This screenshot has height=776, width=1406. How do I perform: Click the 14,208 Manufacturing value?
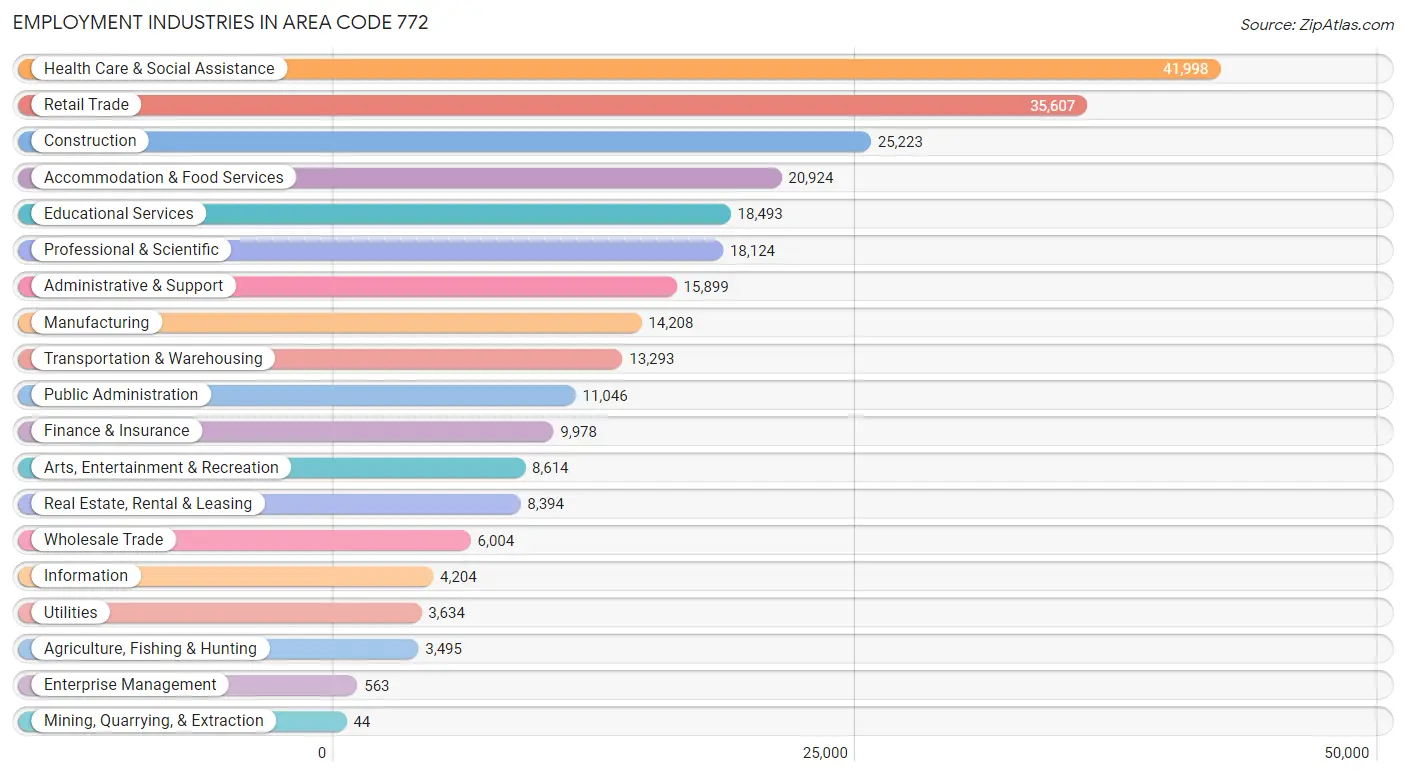tap(671, 323)
